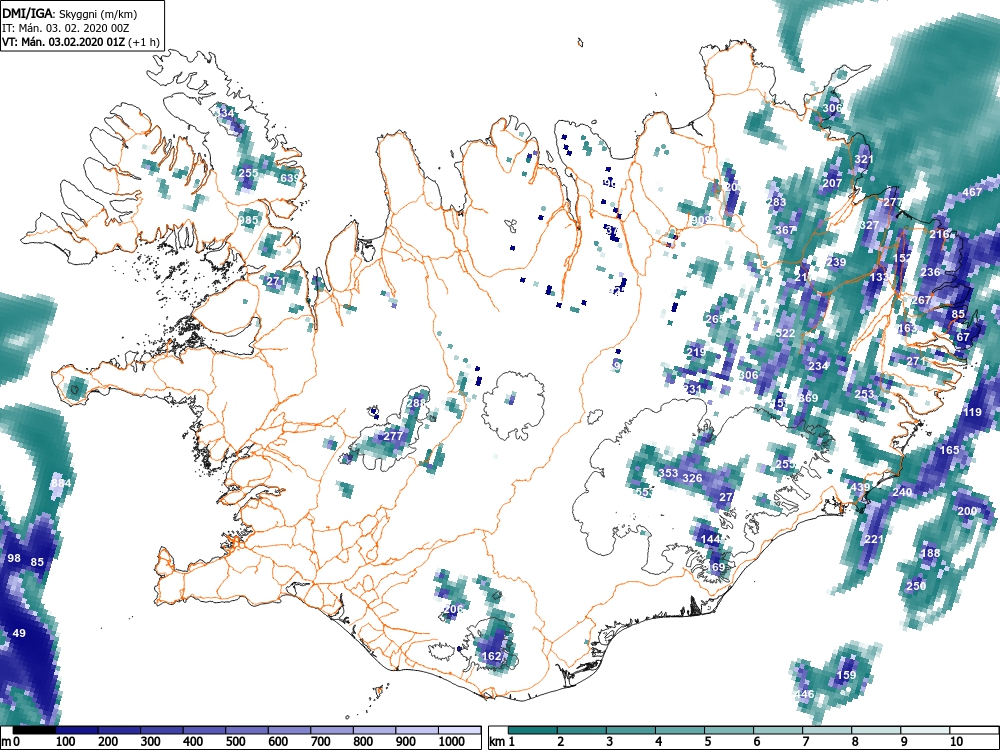
Task: Click the navy legend swatch between 100 and 200
Action: pos(77,730)
